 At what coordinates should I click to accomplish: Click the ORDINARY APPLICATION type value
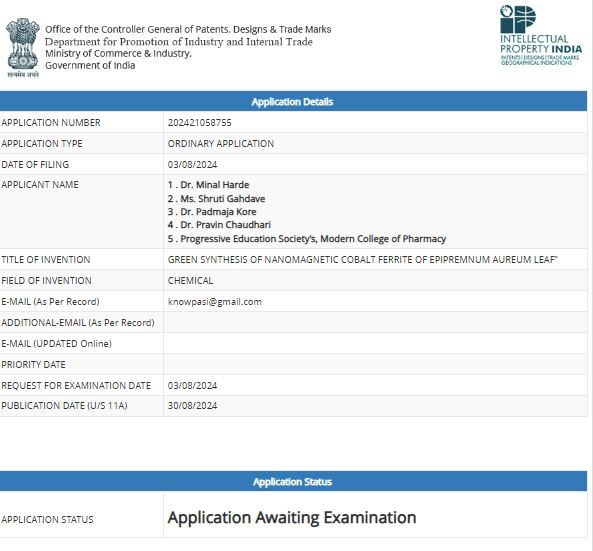click(x=220, y=144)
